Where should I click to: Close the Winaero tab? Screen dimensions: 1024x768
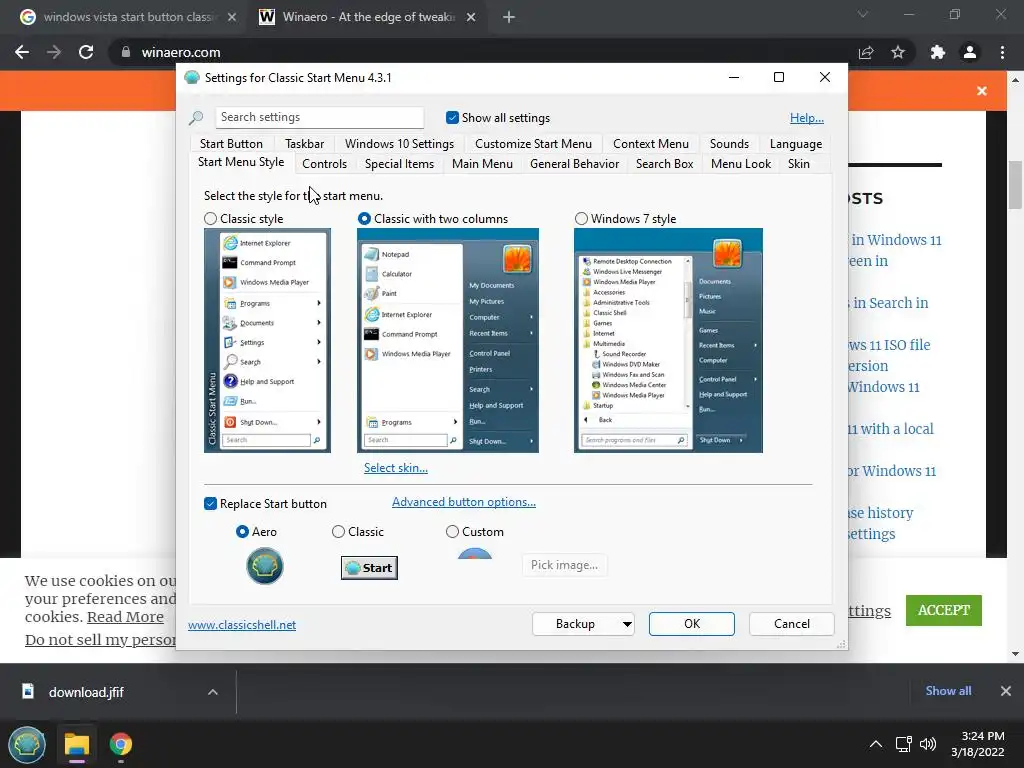coord(471,18)
